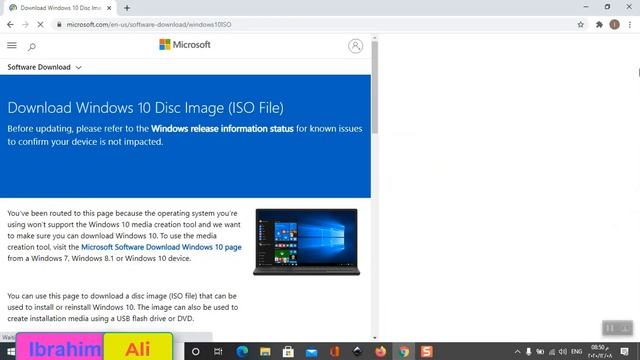Click the browser forward arrow
The width and height of the screenshot is (640, 360).
click(25, 24)
